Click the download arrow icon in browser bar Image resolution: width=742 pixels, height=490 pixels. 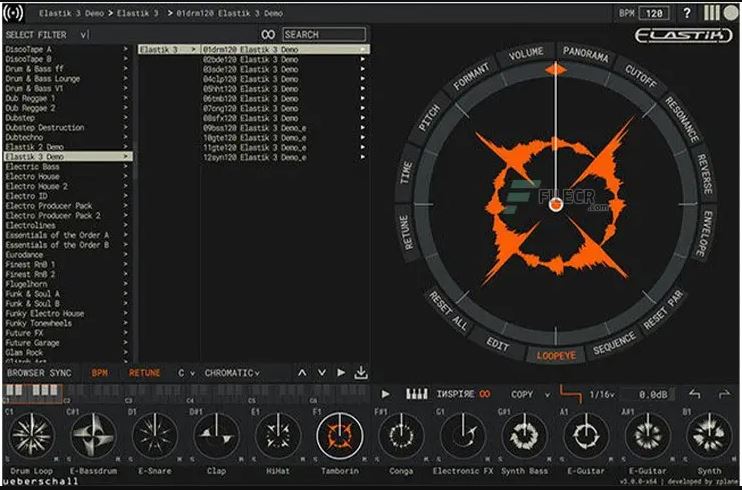pos(361,373)
